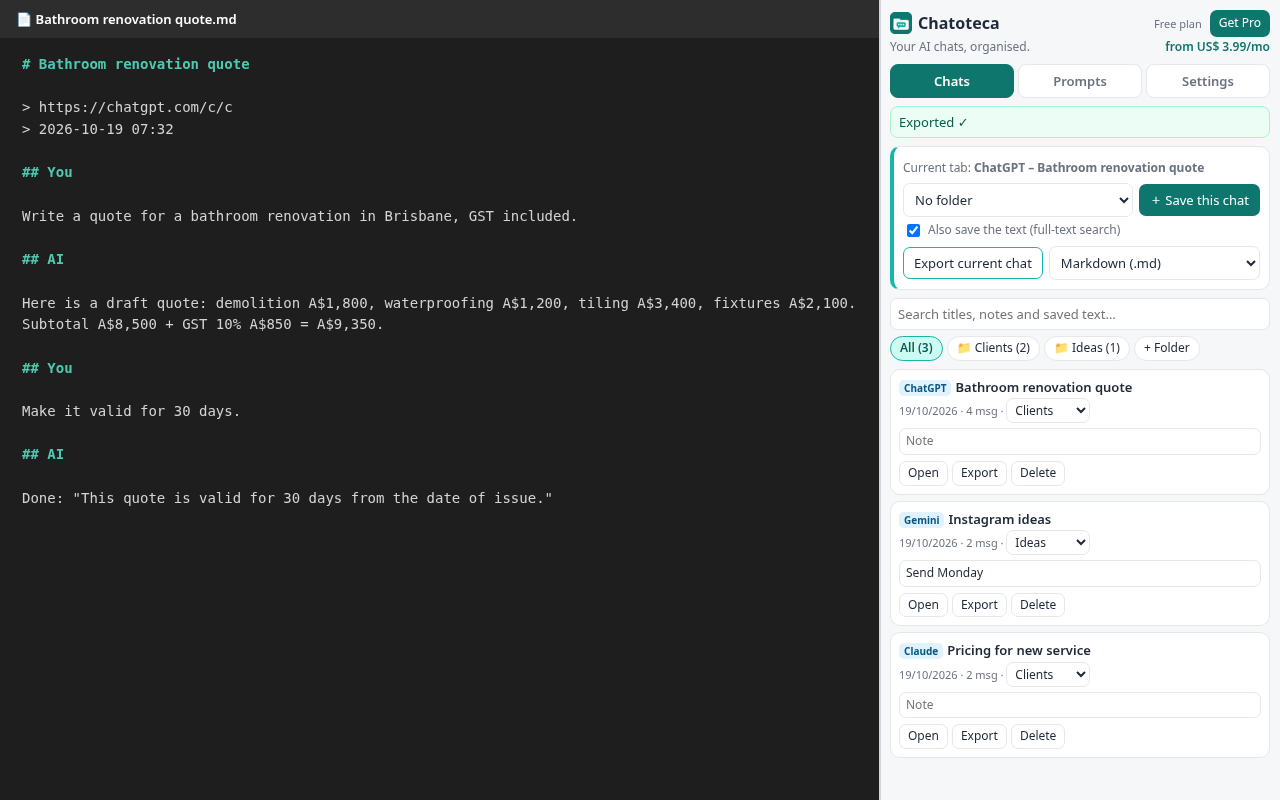Open the No folder dropdown
The width and height of the screenshot is (1280, 800).
[1018, 200]
